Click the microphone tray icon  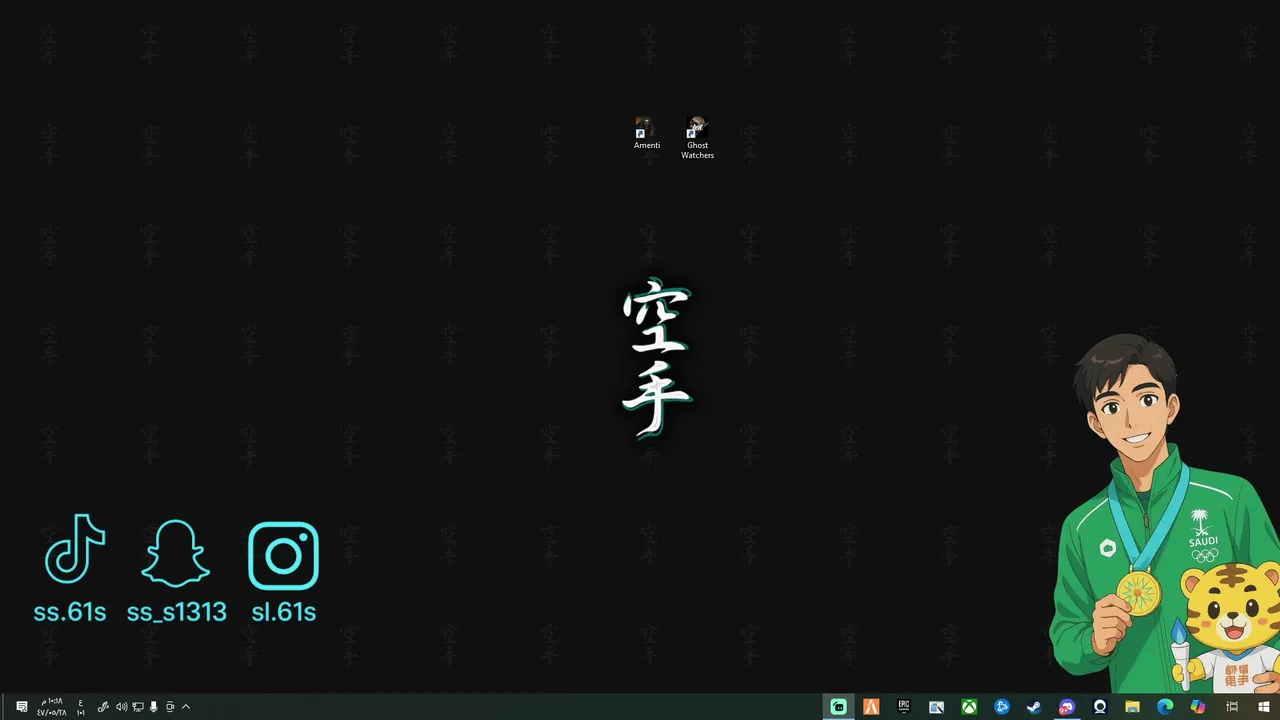pos(154,707)
